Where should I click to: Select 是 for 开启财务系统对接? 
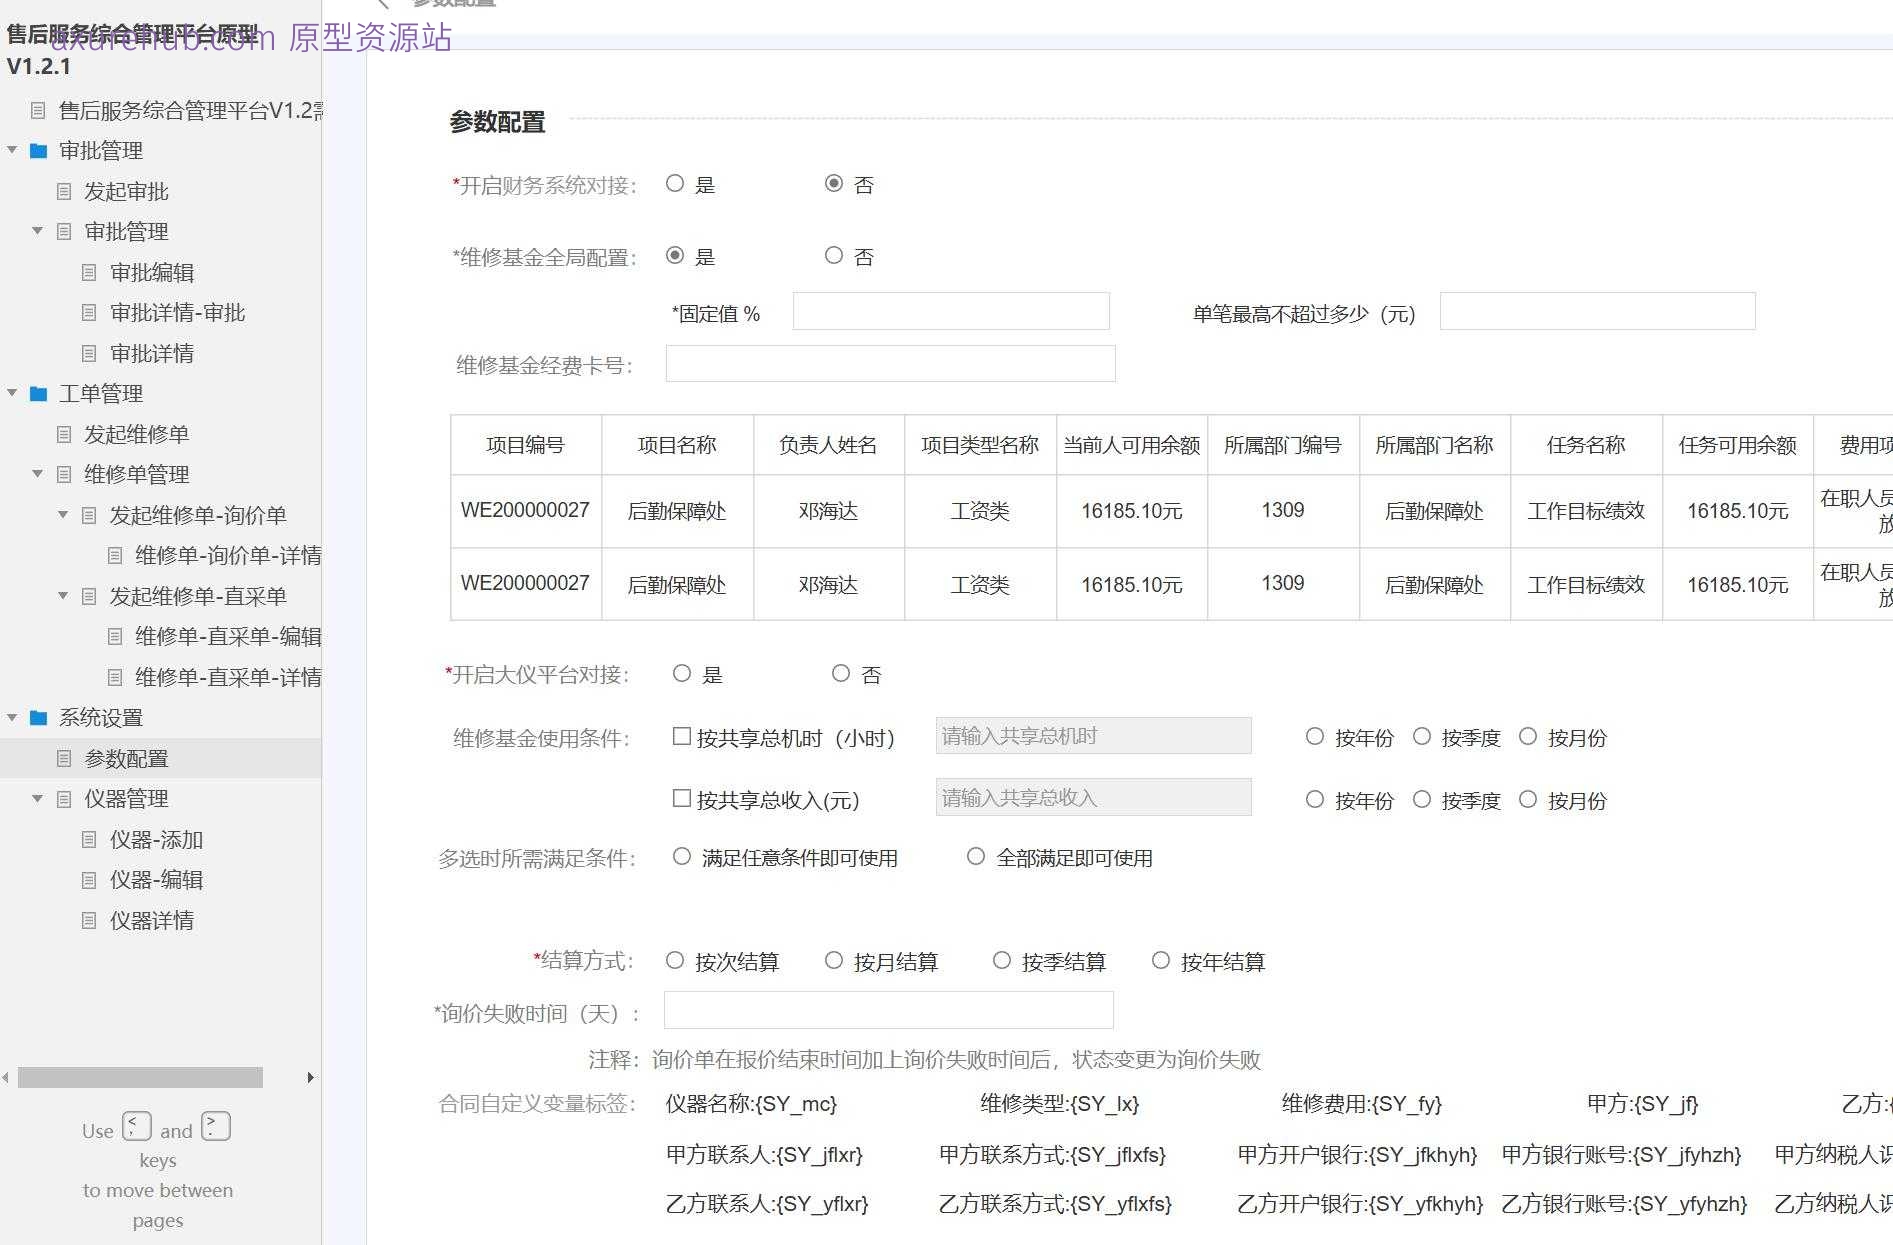click(x=675, y=183)
